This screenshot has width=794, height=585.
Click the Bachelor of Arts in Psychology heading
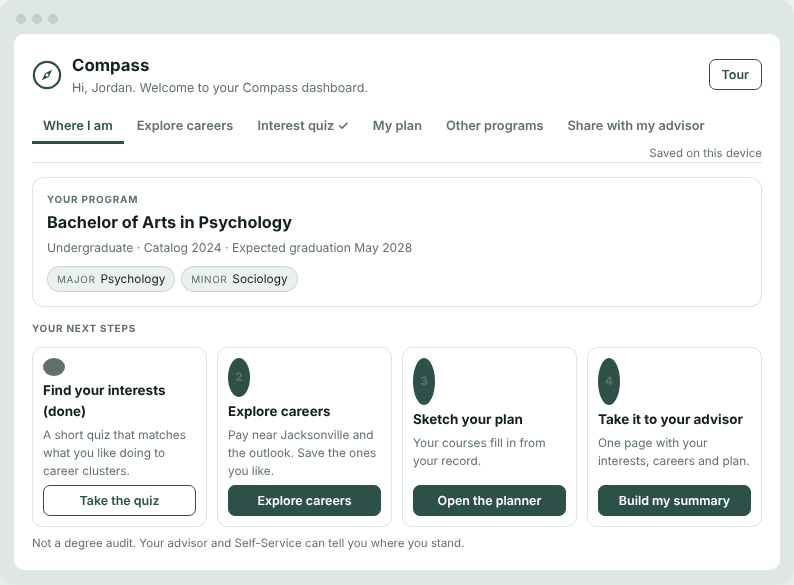(169, 222)
